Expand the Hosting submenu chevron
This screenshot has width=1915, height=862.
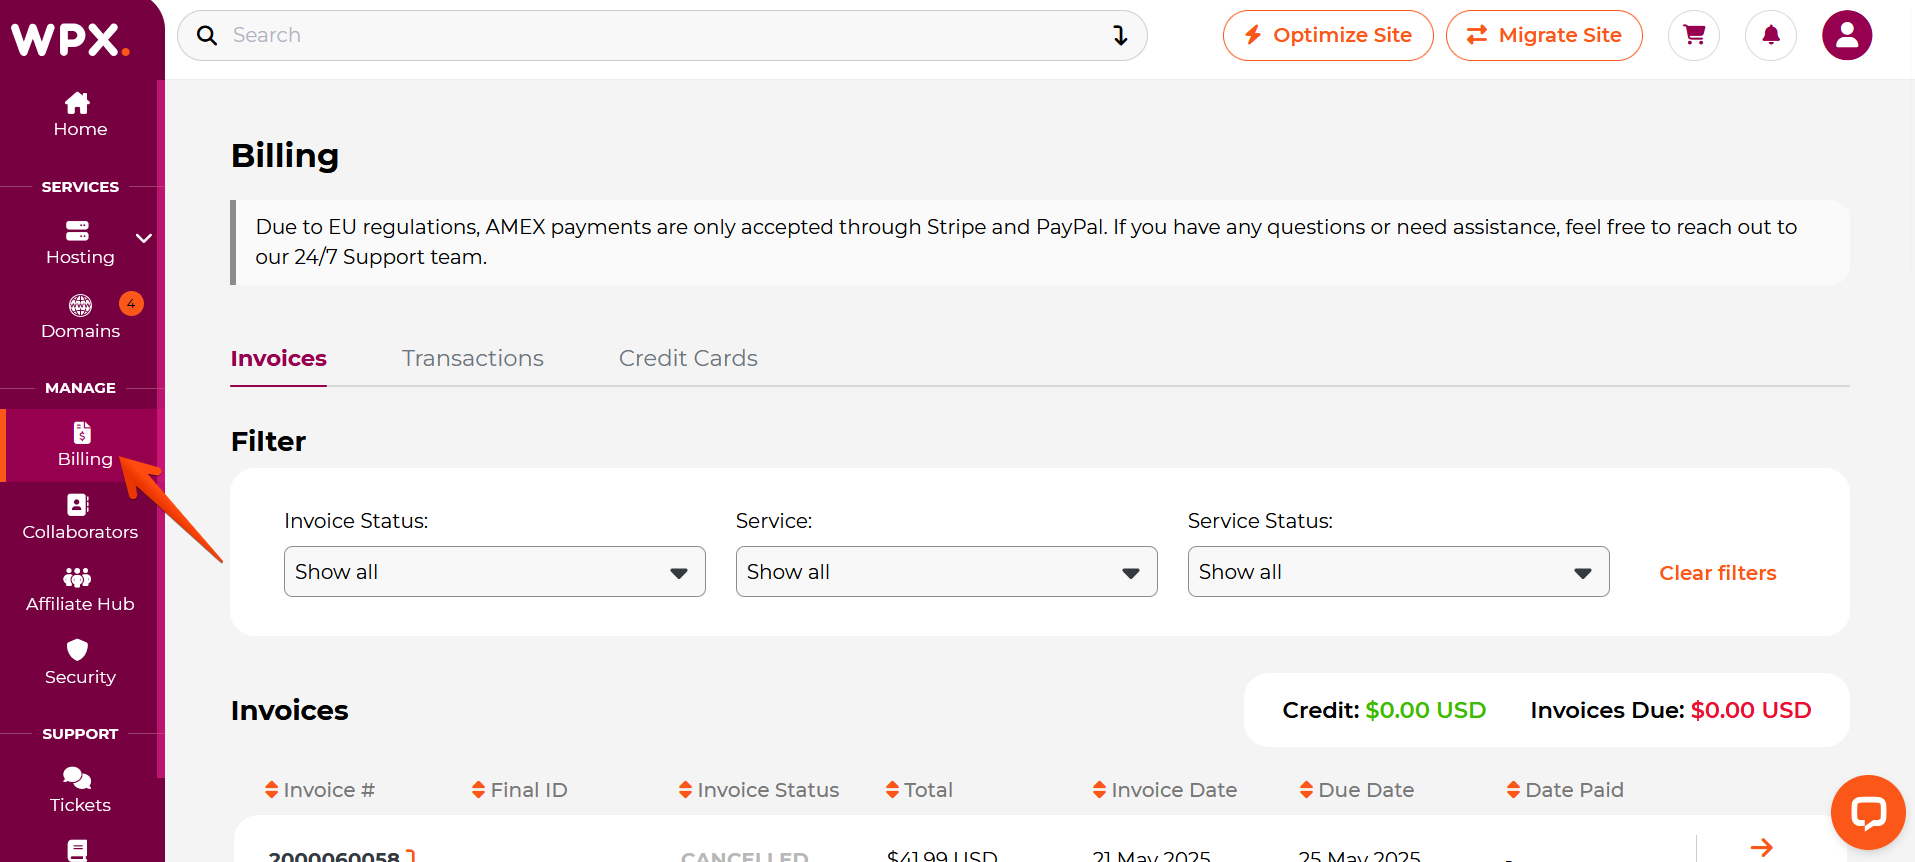click(x=144, y=238)
